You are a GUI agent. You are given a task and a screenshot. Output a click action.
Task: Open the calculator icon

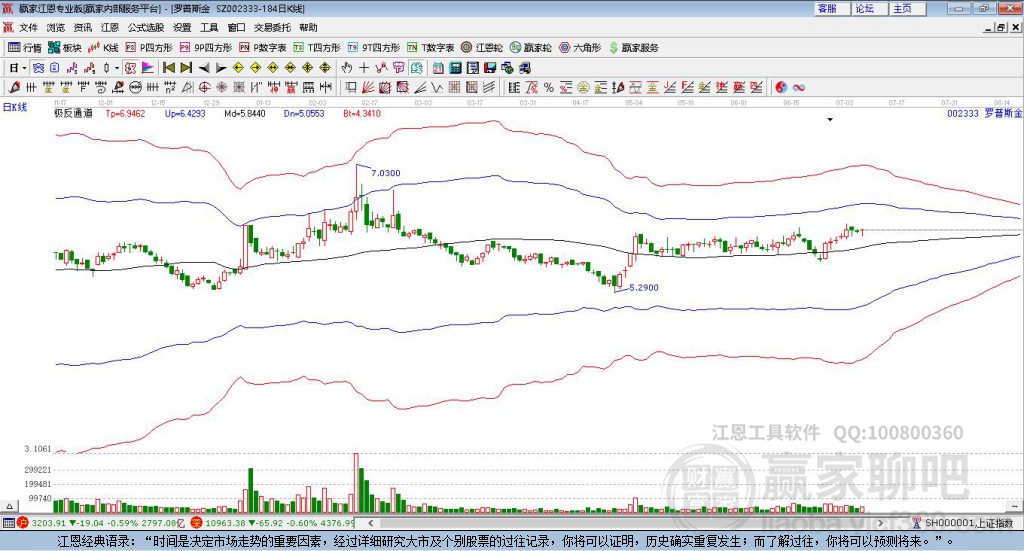tap(456, 68)
